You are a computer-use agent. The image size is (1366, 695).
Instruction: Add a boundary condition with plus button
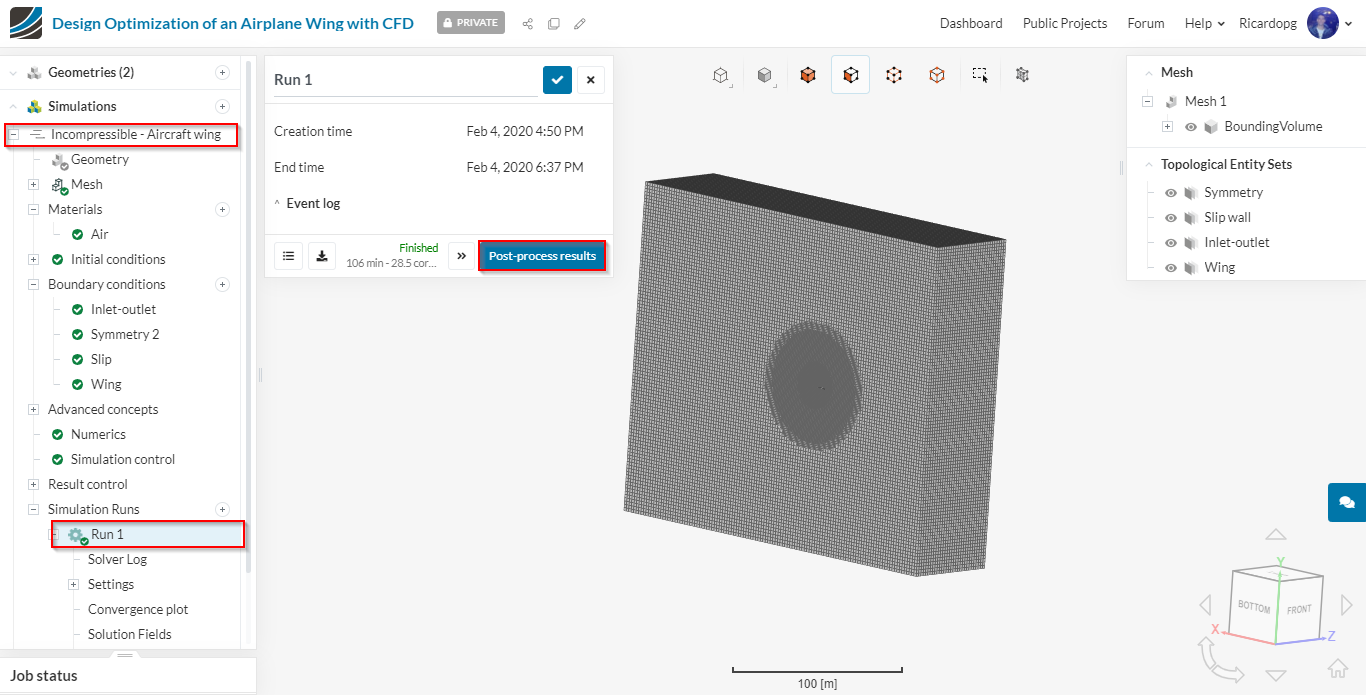222,284
